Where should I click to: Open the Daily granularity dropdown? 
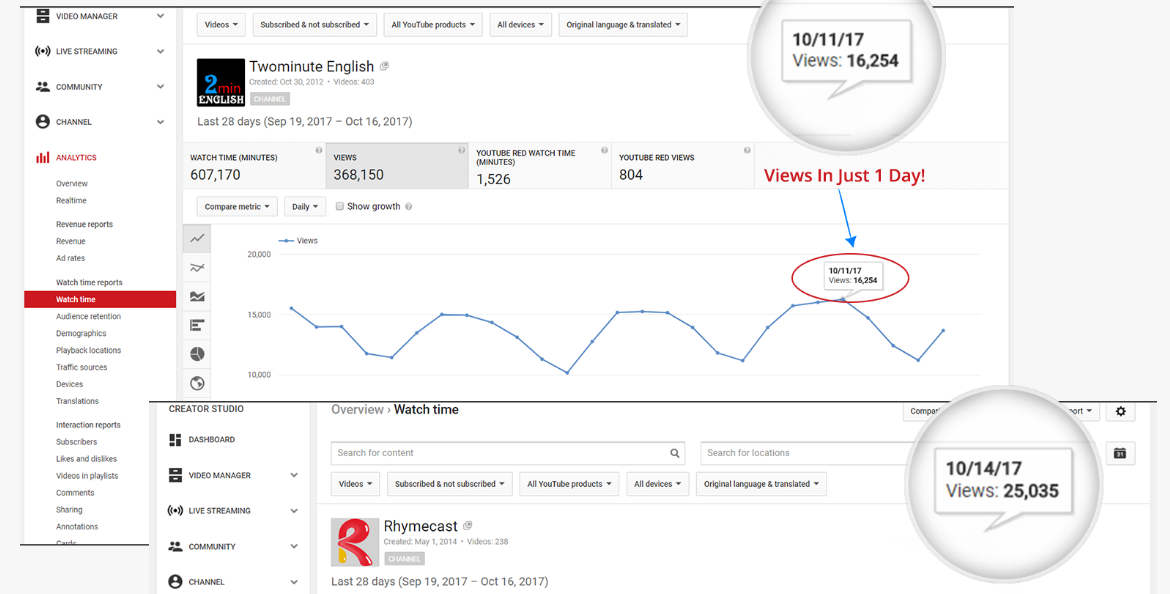coord(305,207)
